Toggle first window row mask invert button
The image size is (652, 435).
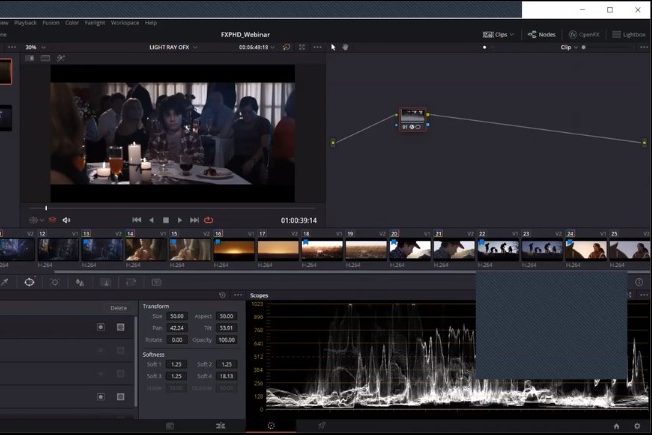click(x=101, y=327)
